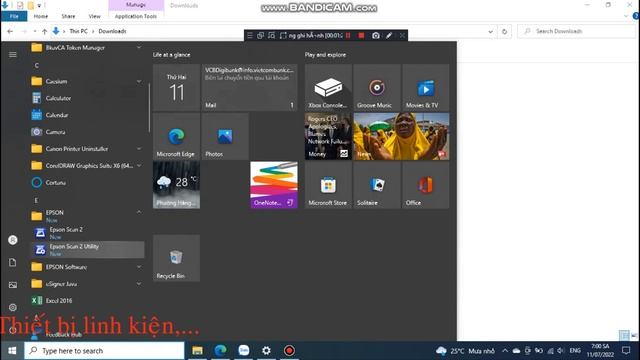
Task: Click This PC in the breadcrumb path
Action: pyautogui.click(x=78, y=31)
